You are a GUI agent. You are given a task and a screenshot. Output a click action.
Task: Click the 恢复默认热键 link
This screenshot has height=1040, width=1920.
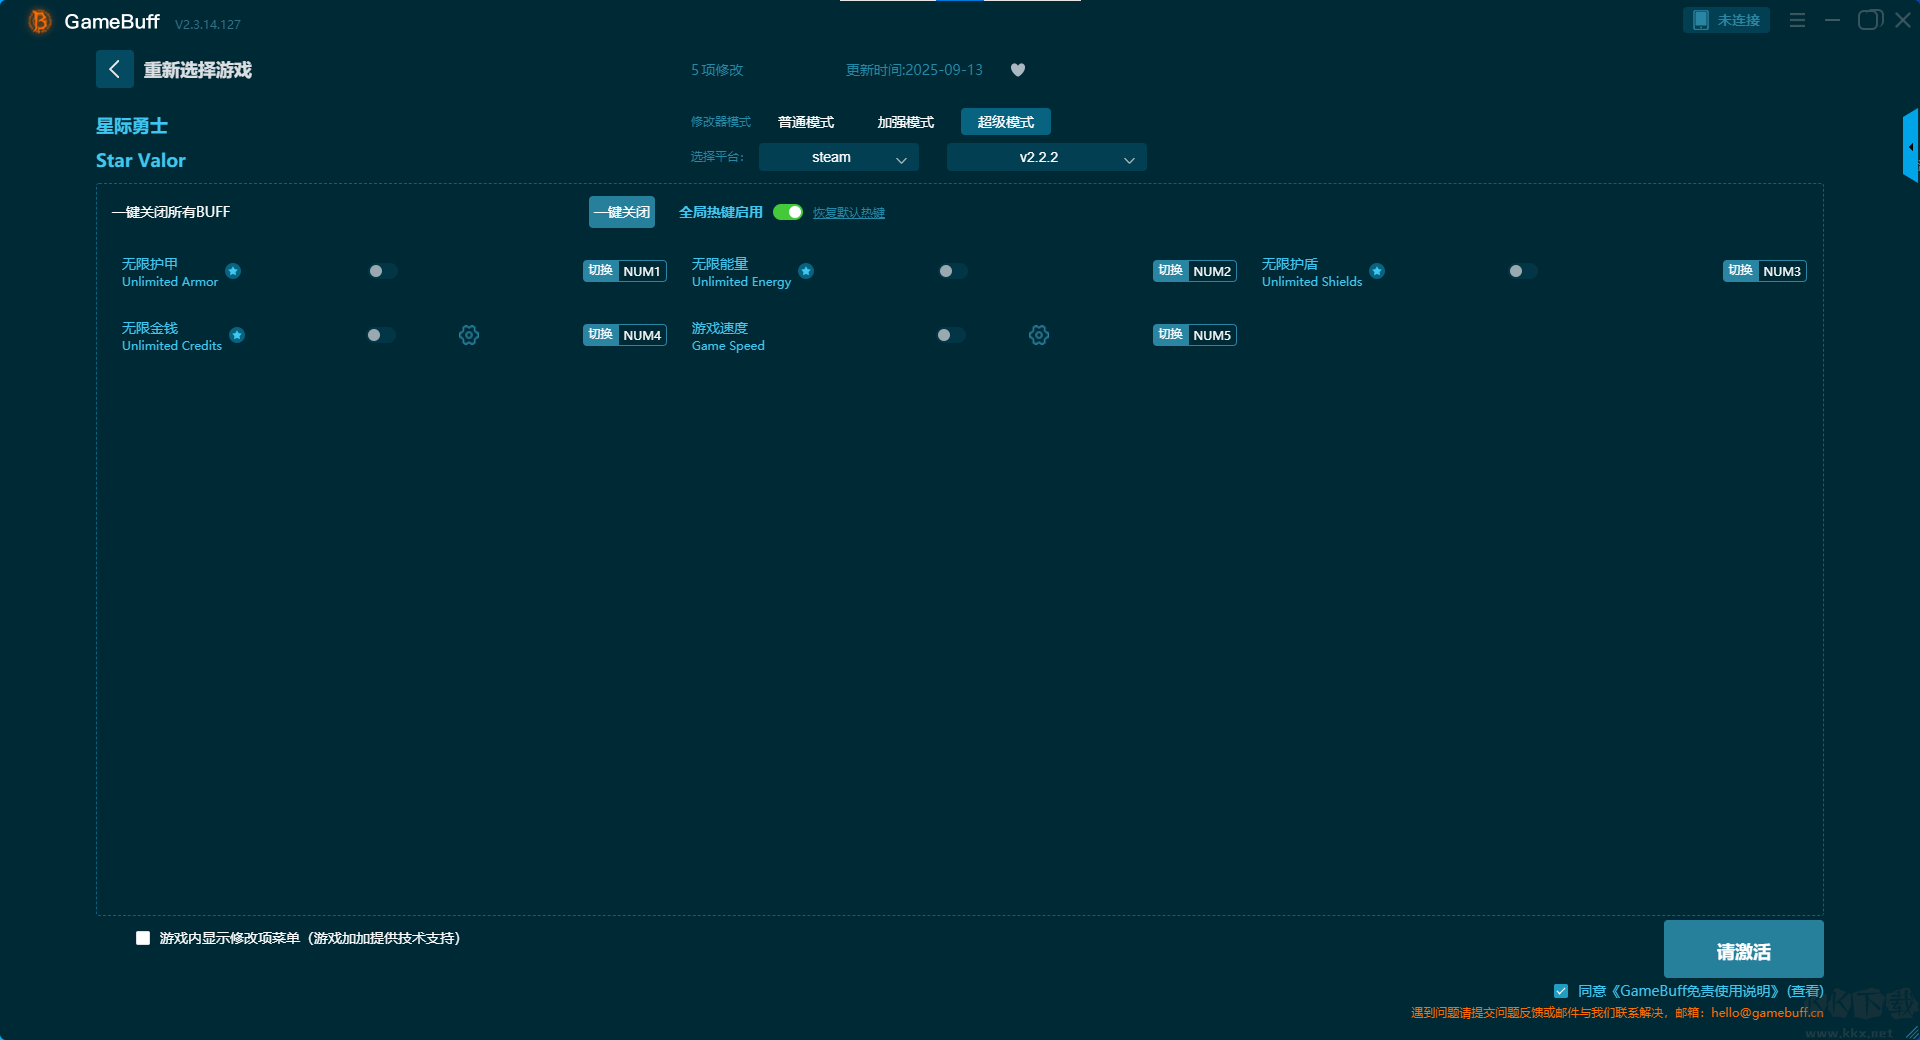click(x=848, y=213)
